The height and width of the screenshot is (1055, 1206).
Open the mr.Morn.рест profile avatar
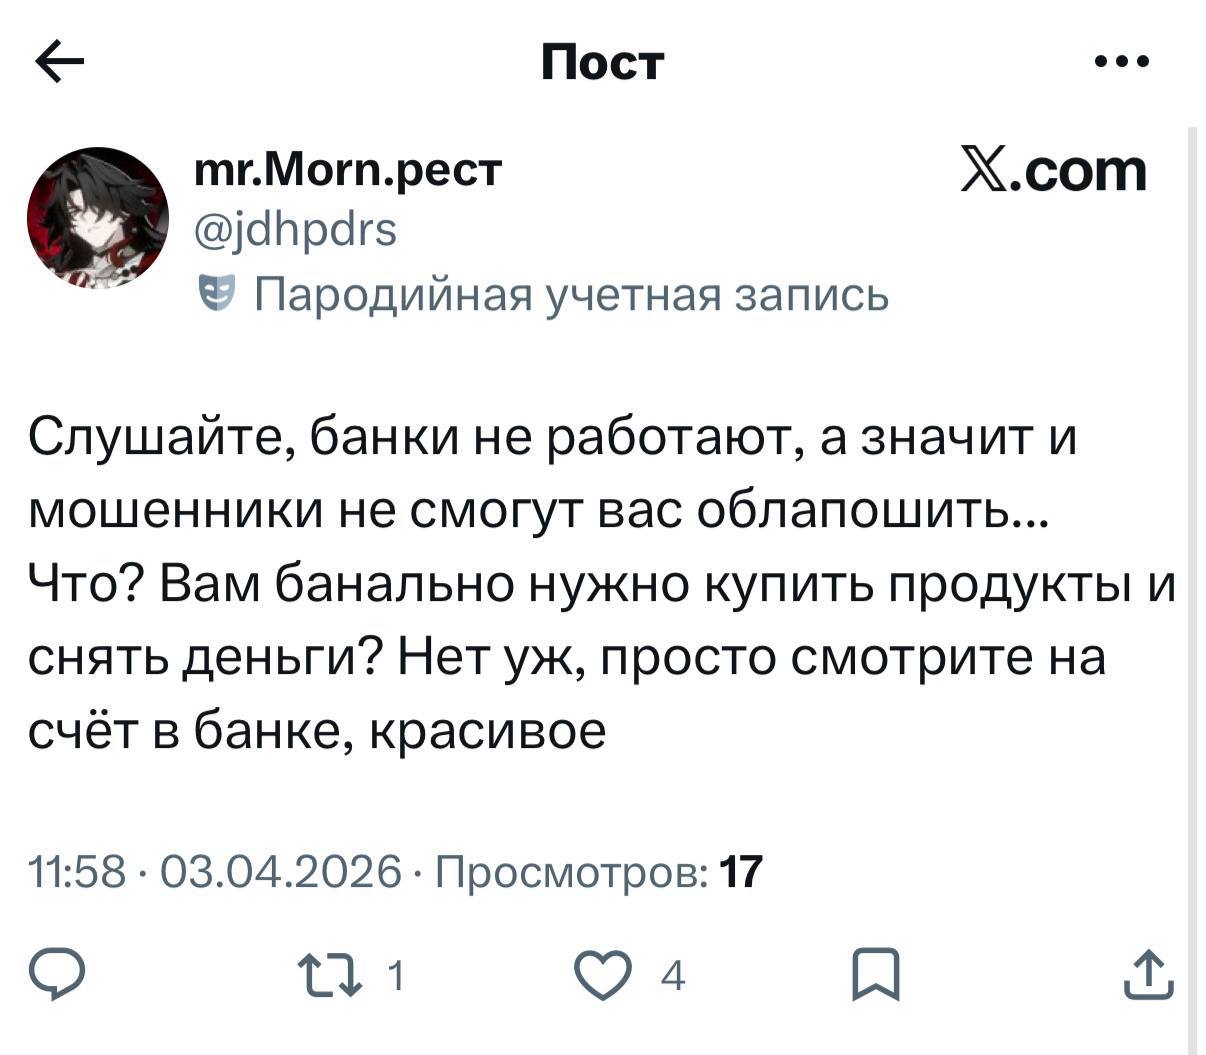[97, 217]
